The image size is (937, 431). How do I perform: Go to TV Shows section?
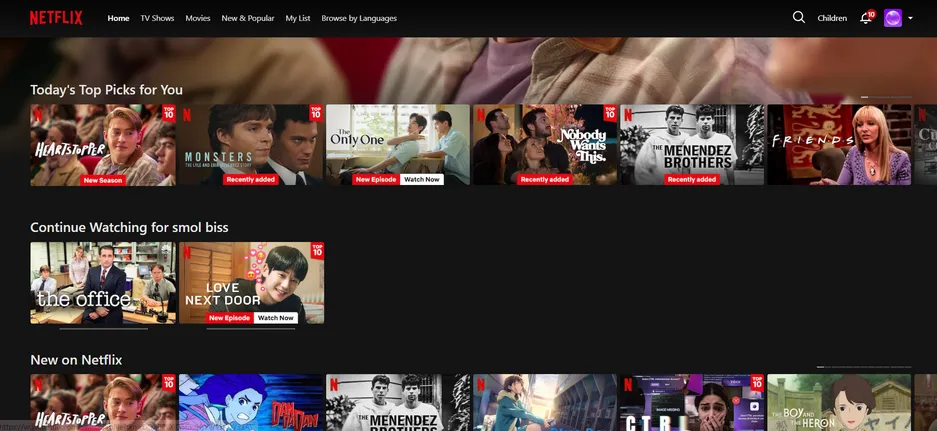(157, 18)
